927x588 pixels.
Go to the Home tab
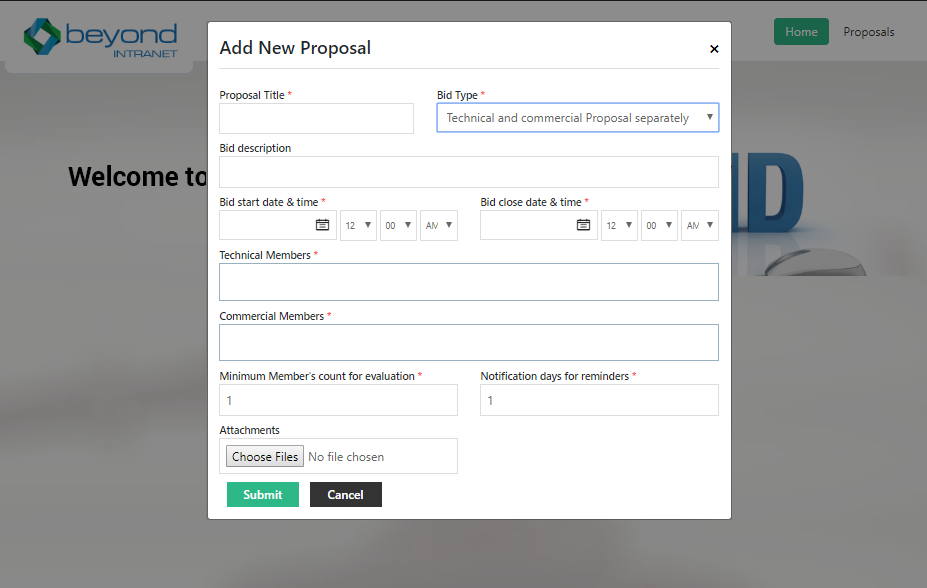[x=801, y=32]
